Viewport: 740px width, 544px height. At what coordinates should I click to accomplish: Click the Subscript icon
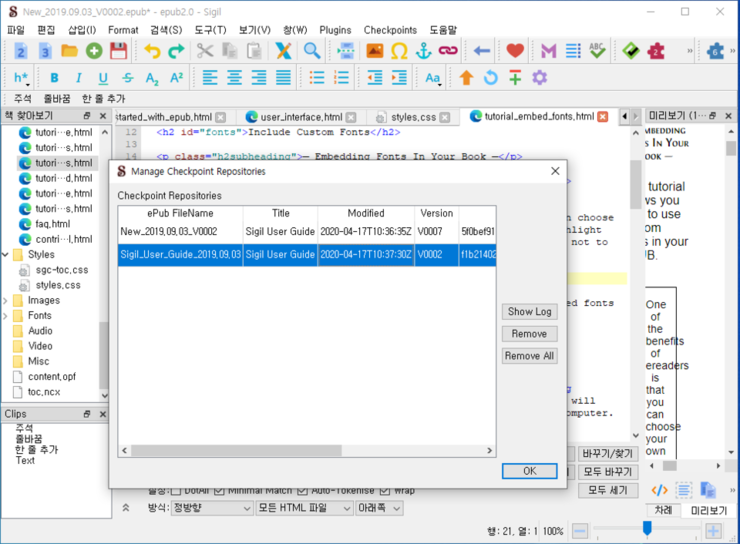(152, 78)
